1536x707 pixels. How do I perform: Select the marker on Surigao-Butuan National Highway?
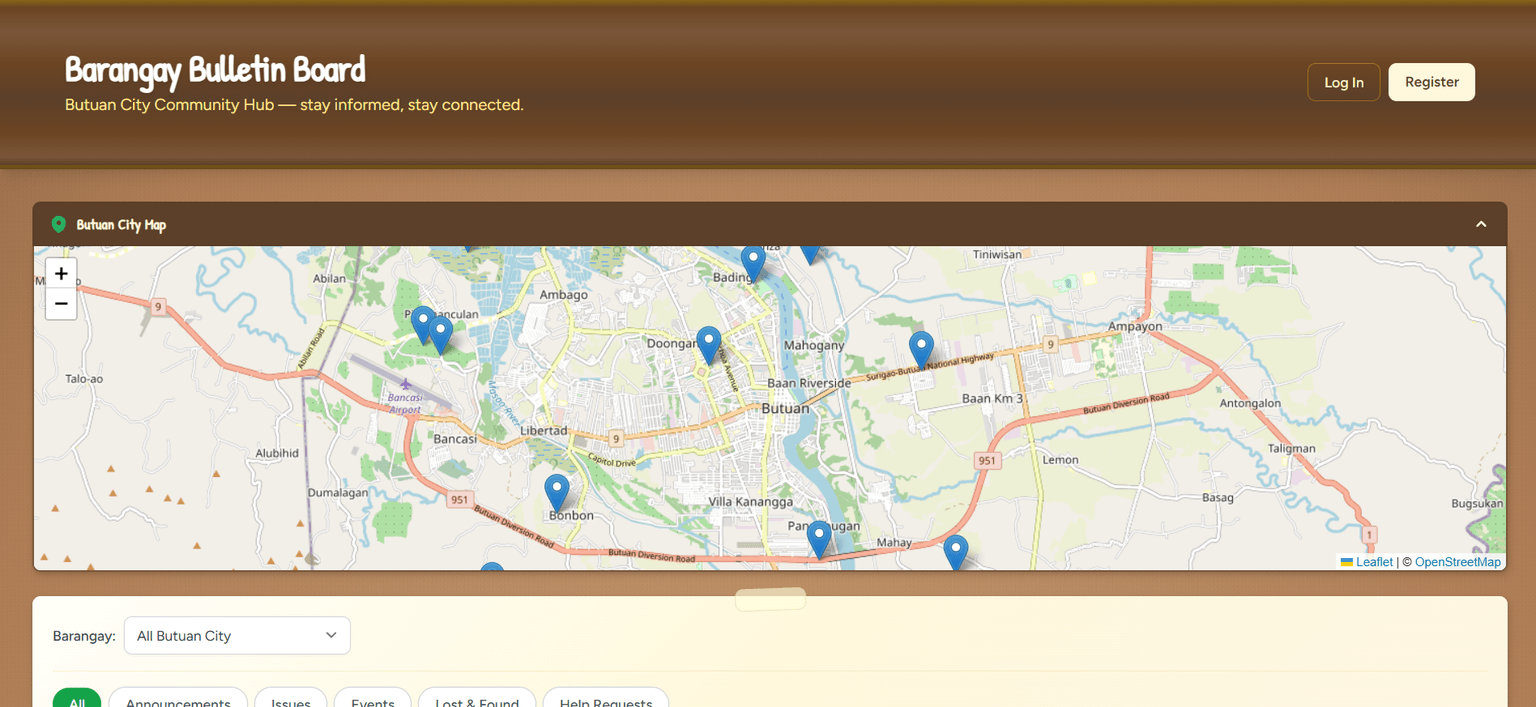[x=921, y=351]
